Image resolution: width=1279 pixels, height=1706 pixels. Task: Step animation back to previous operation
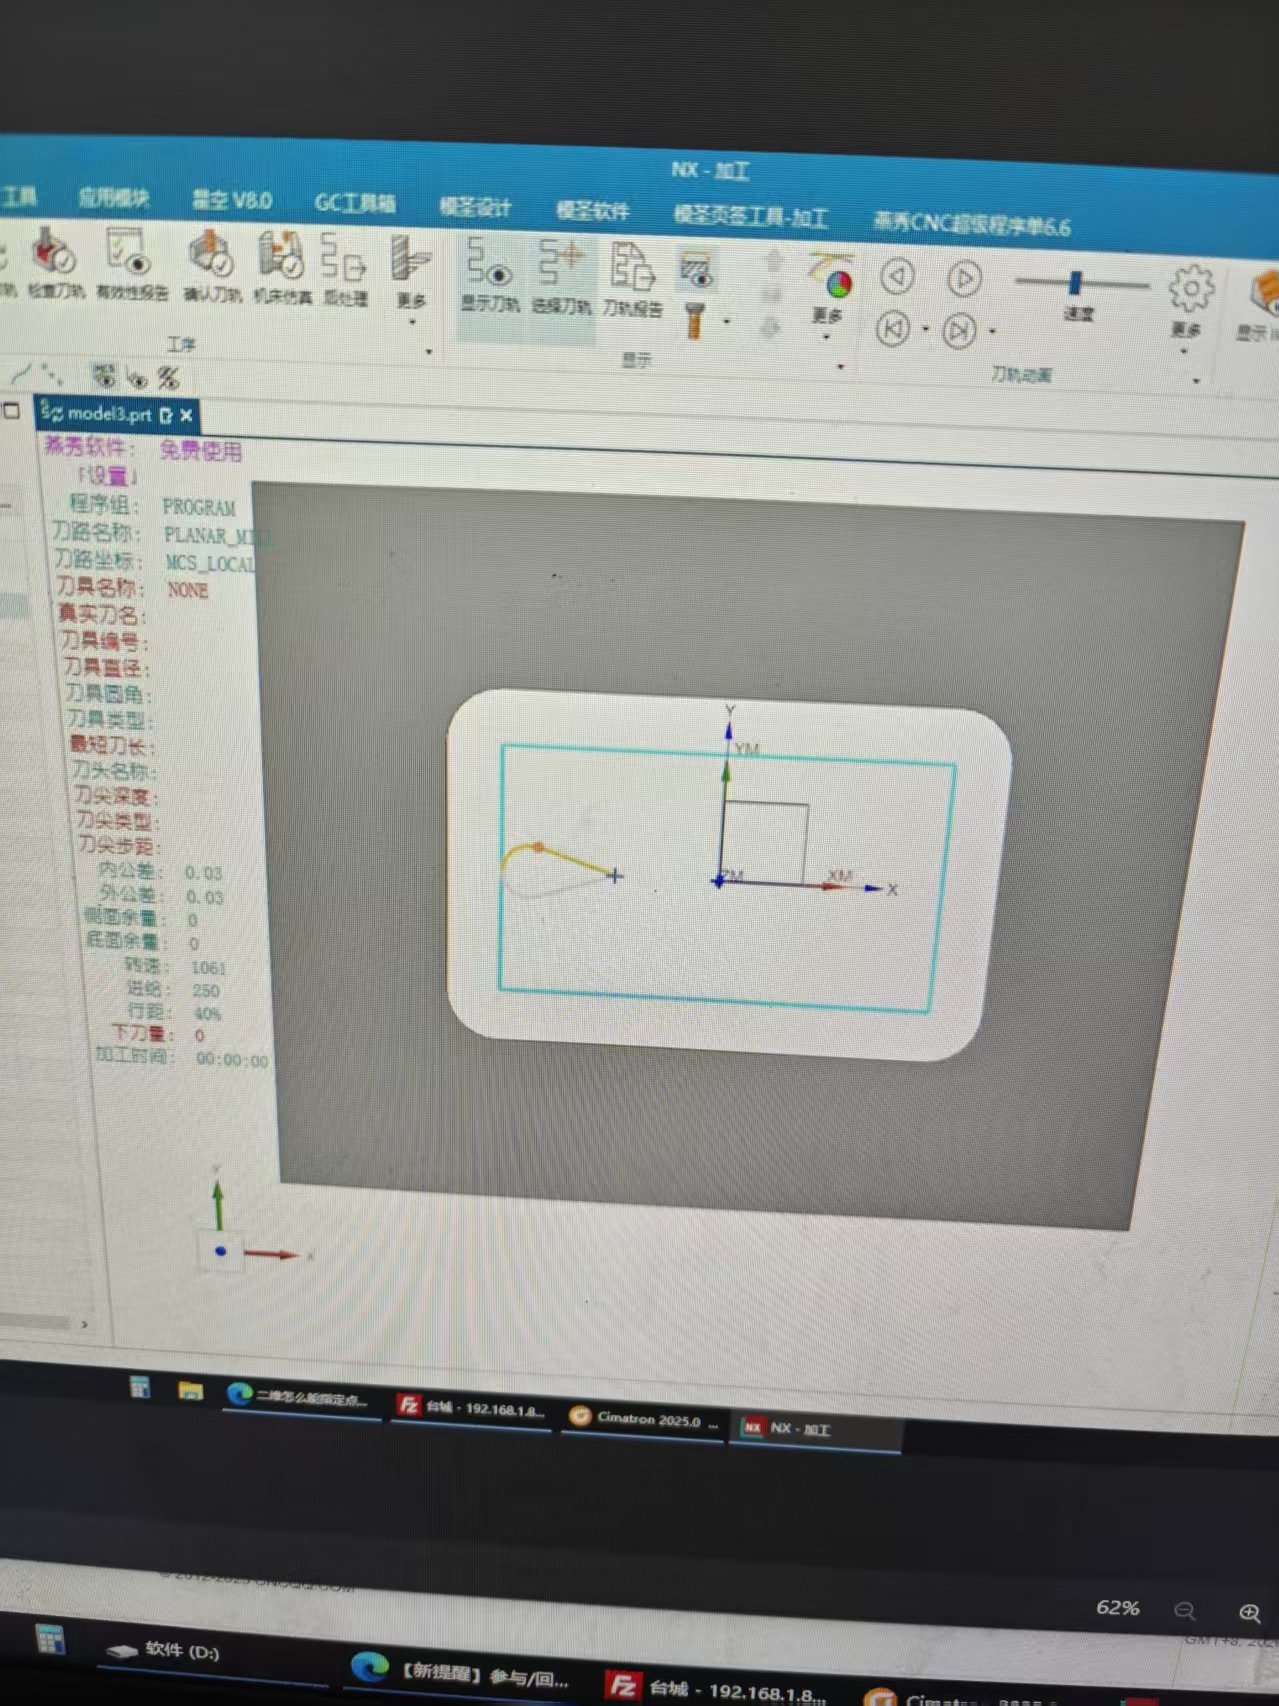tap(893, 328)
